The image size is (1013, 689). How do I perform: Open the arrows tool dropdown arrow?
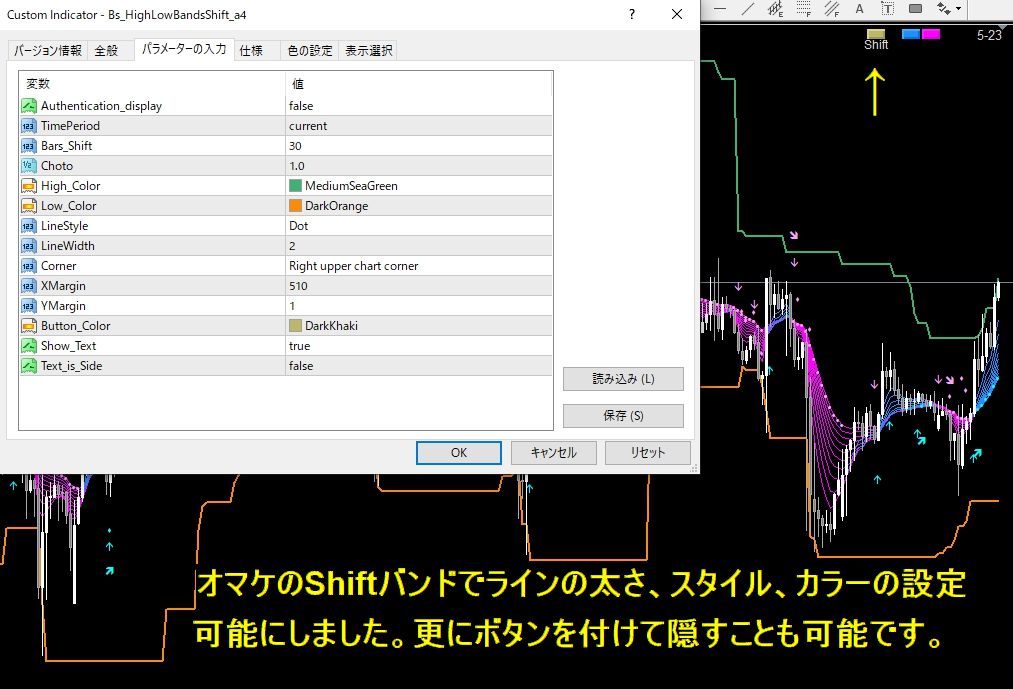point(959,9)
